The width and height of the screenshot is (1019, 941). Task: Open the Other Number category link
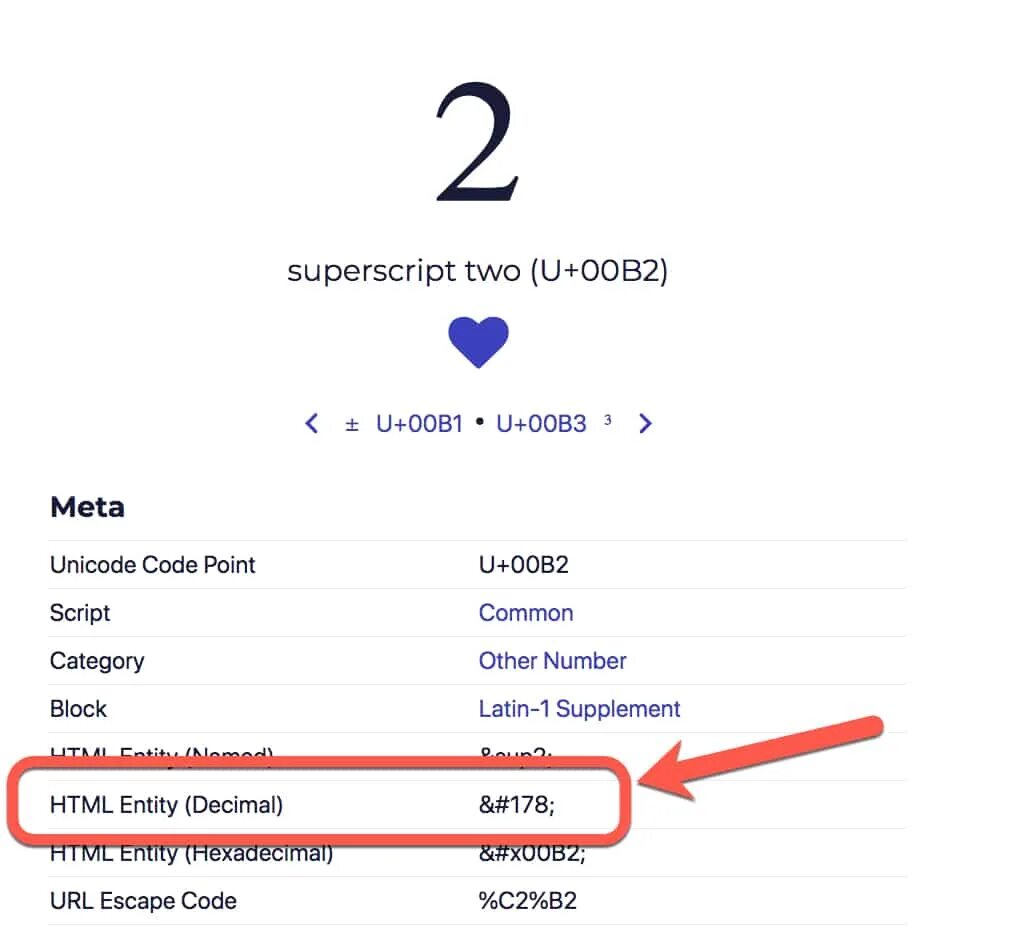[x=552, y=661]
